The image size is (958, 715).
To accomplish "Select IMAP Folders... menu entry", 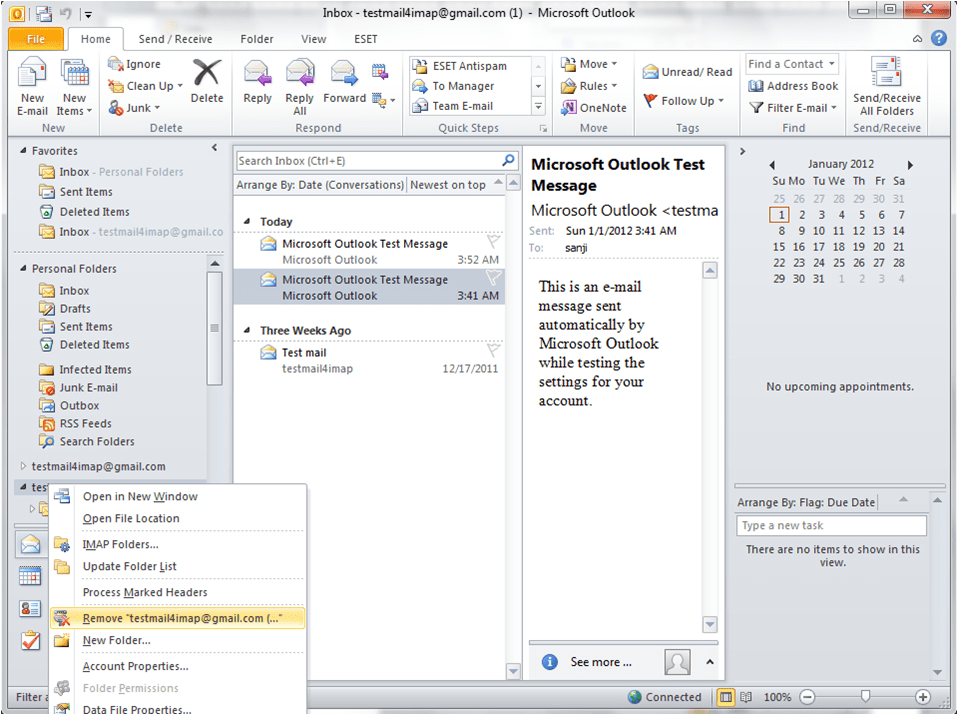I will (x=178, y=544).
